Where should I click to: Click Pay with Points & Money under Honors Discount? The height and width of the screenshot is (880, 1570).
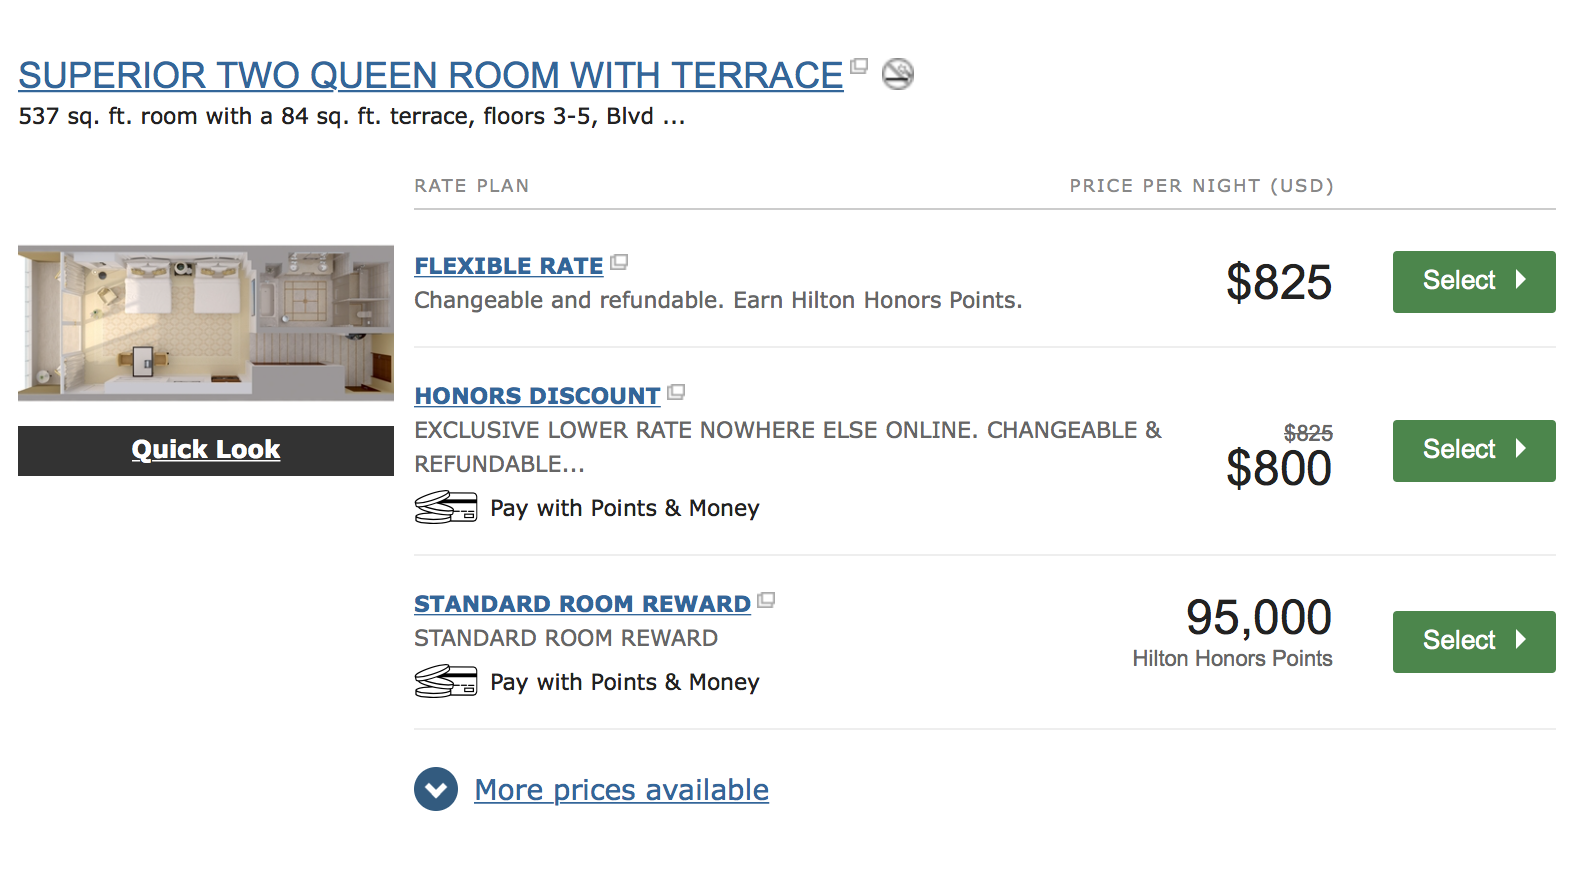click(x=625, y=508)
